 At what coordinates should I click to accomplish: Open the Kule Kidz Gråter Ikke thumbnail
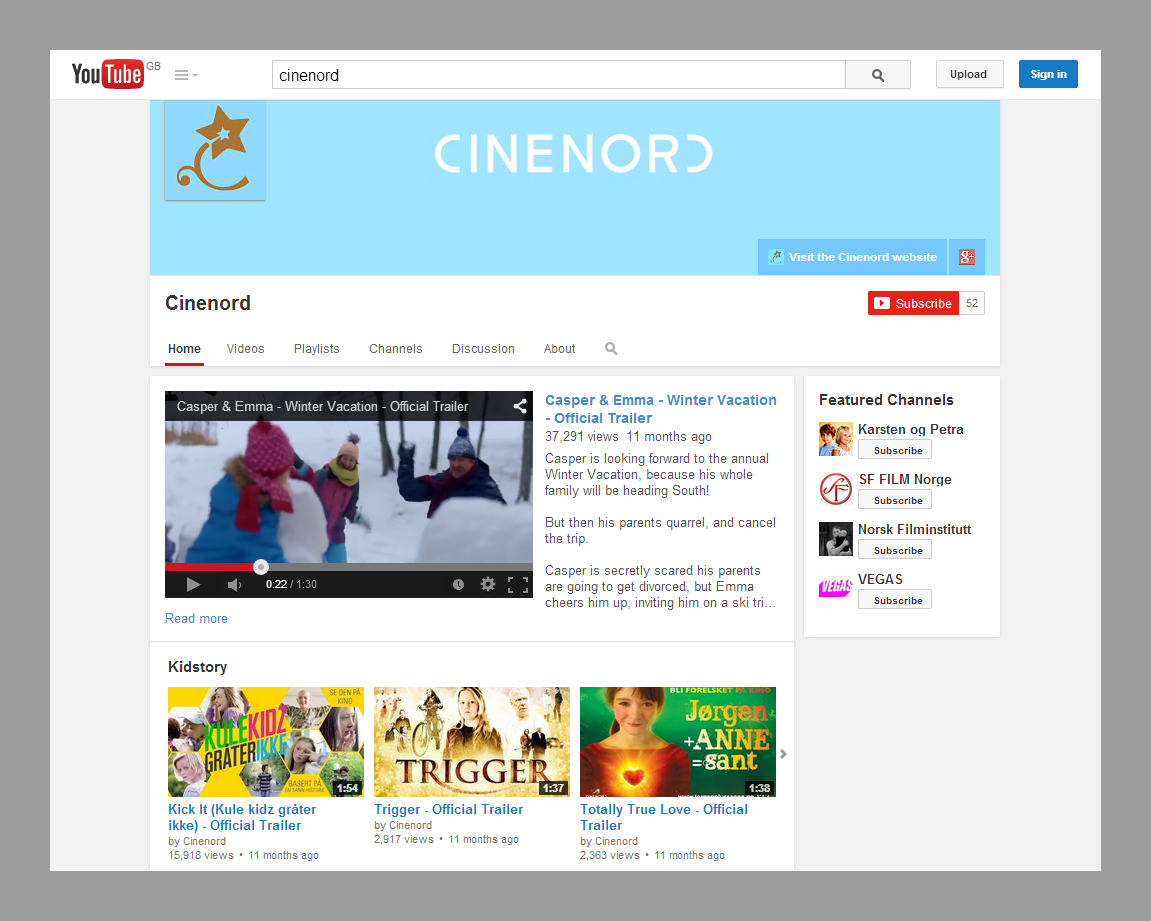(x=266, y=742)
